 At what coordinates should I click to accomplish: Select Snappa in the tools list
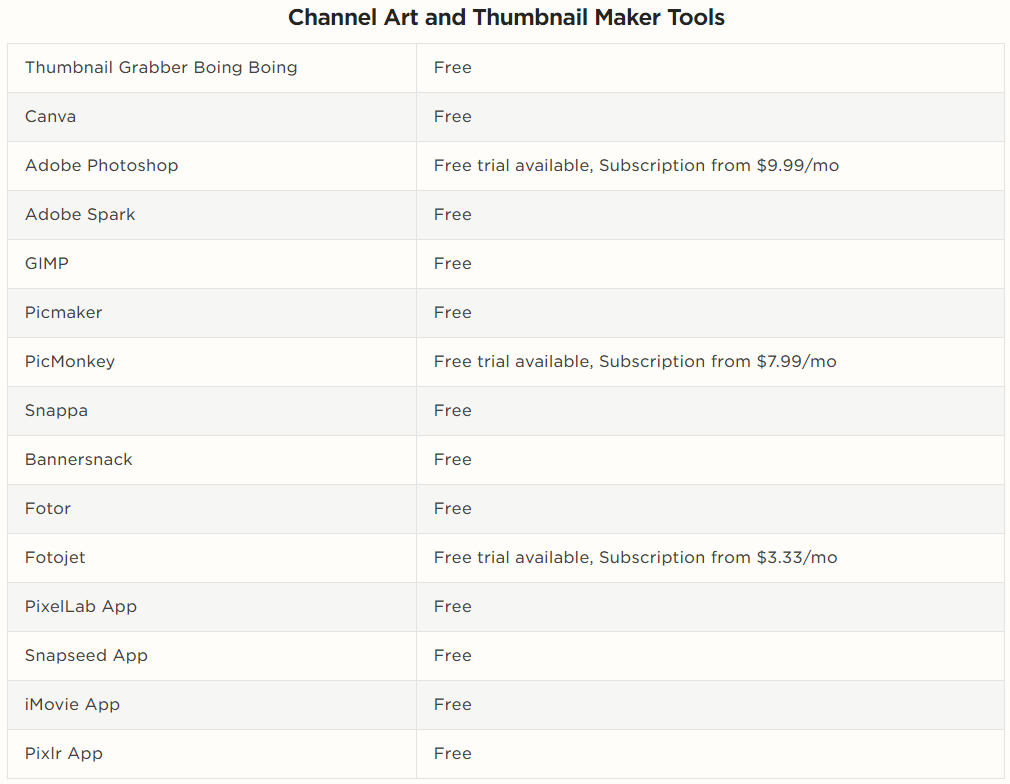(57, 410)
